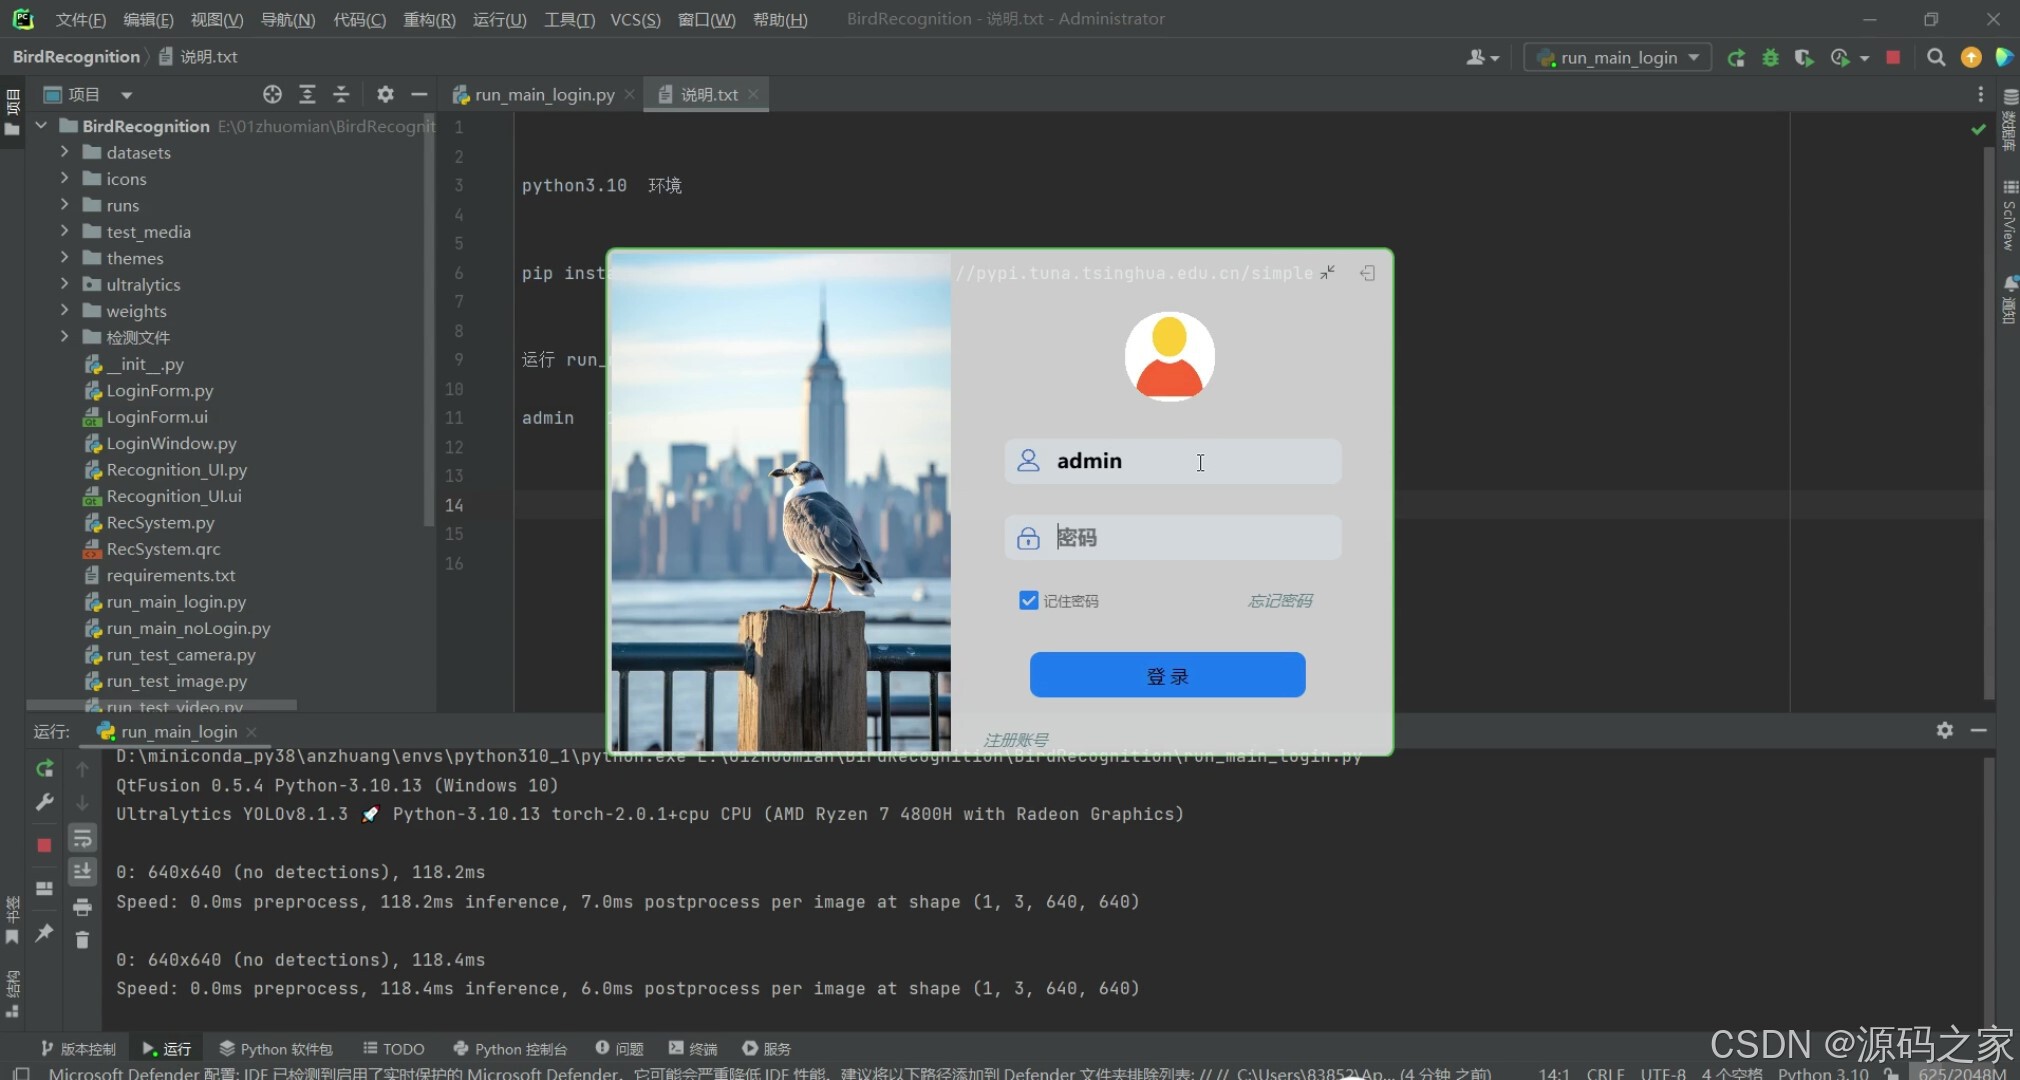
Task: Click the Debug bug icon in toolbar
Action: point(1770,58)
